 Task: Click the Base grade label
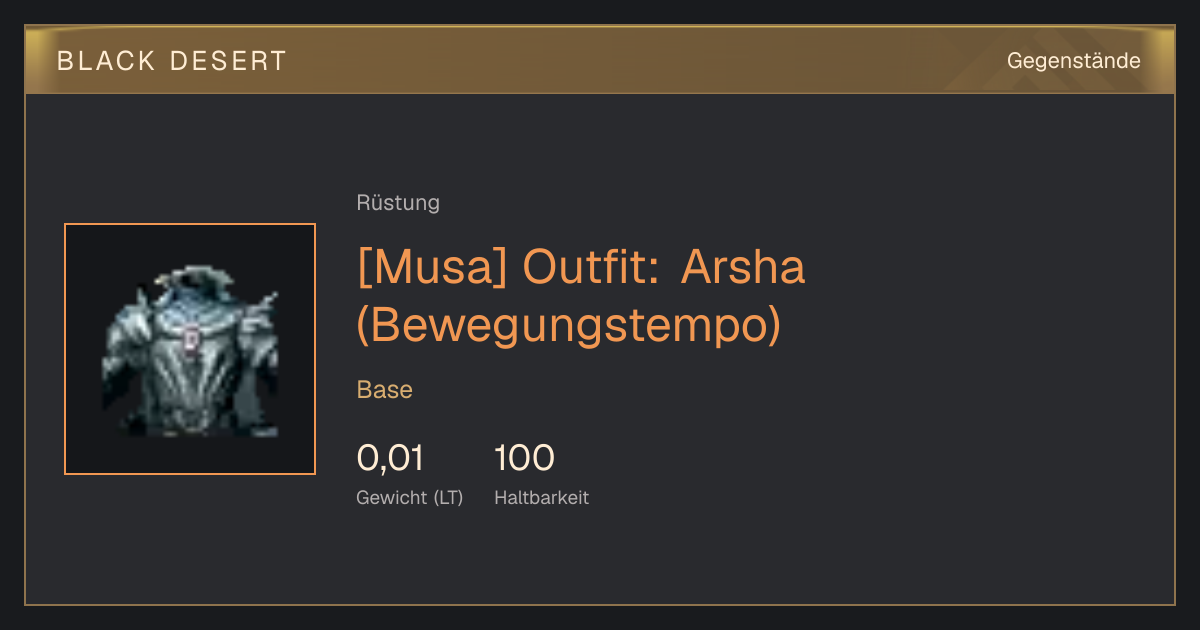click(x=385, y=389)
